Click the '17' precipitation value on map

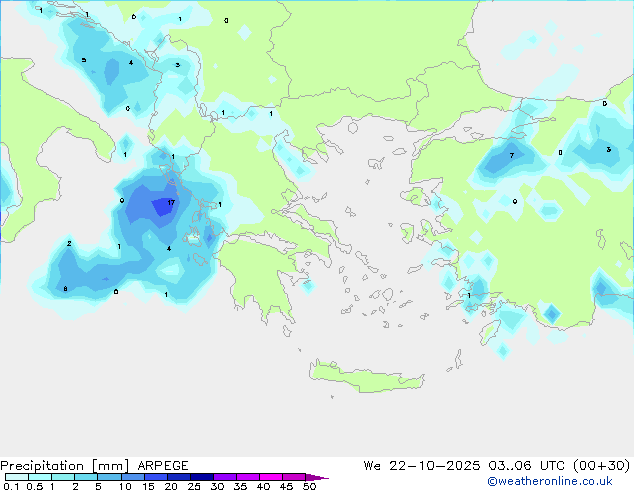click(171, 203)
